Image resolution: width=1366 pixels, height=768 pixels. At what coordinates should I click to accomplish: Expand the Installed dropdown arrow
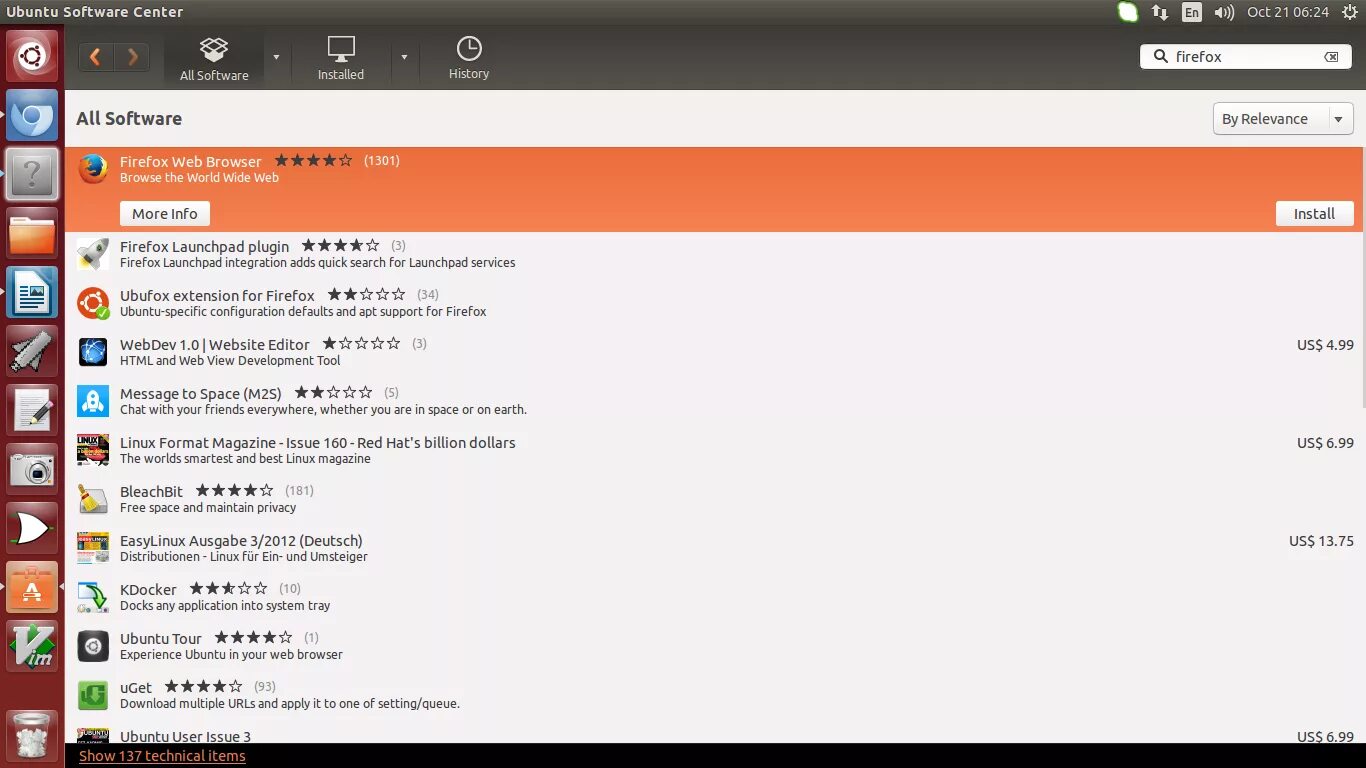coord(404,57)
